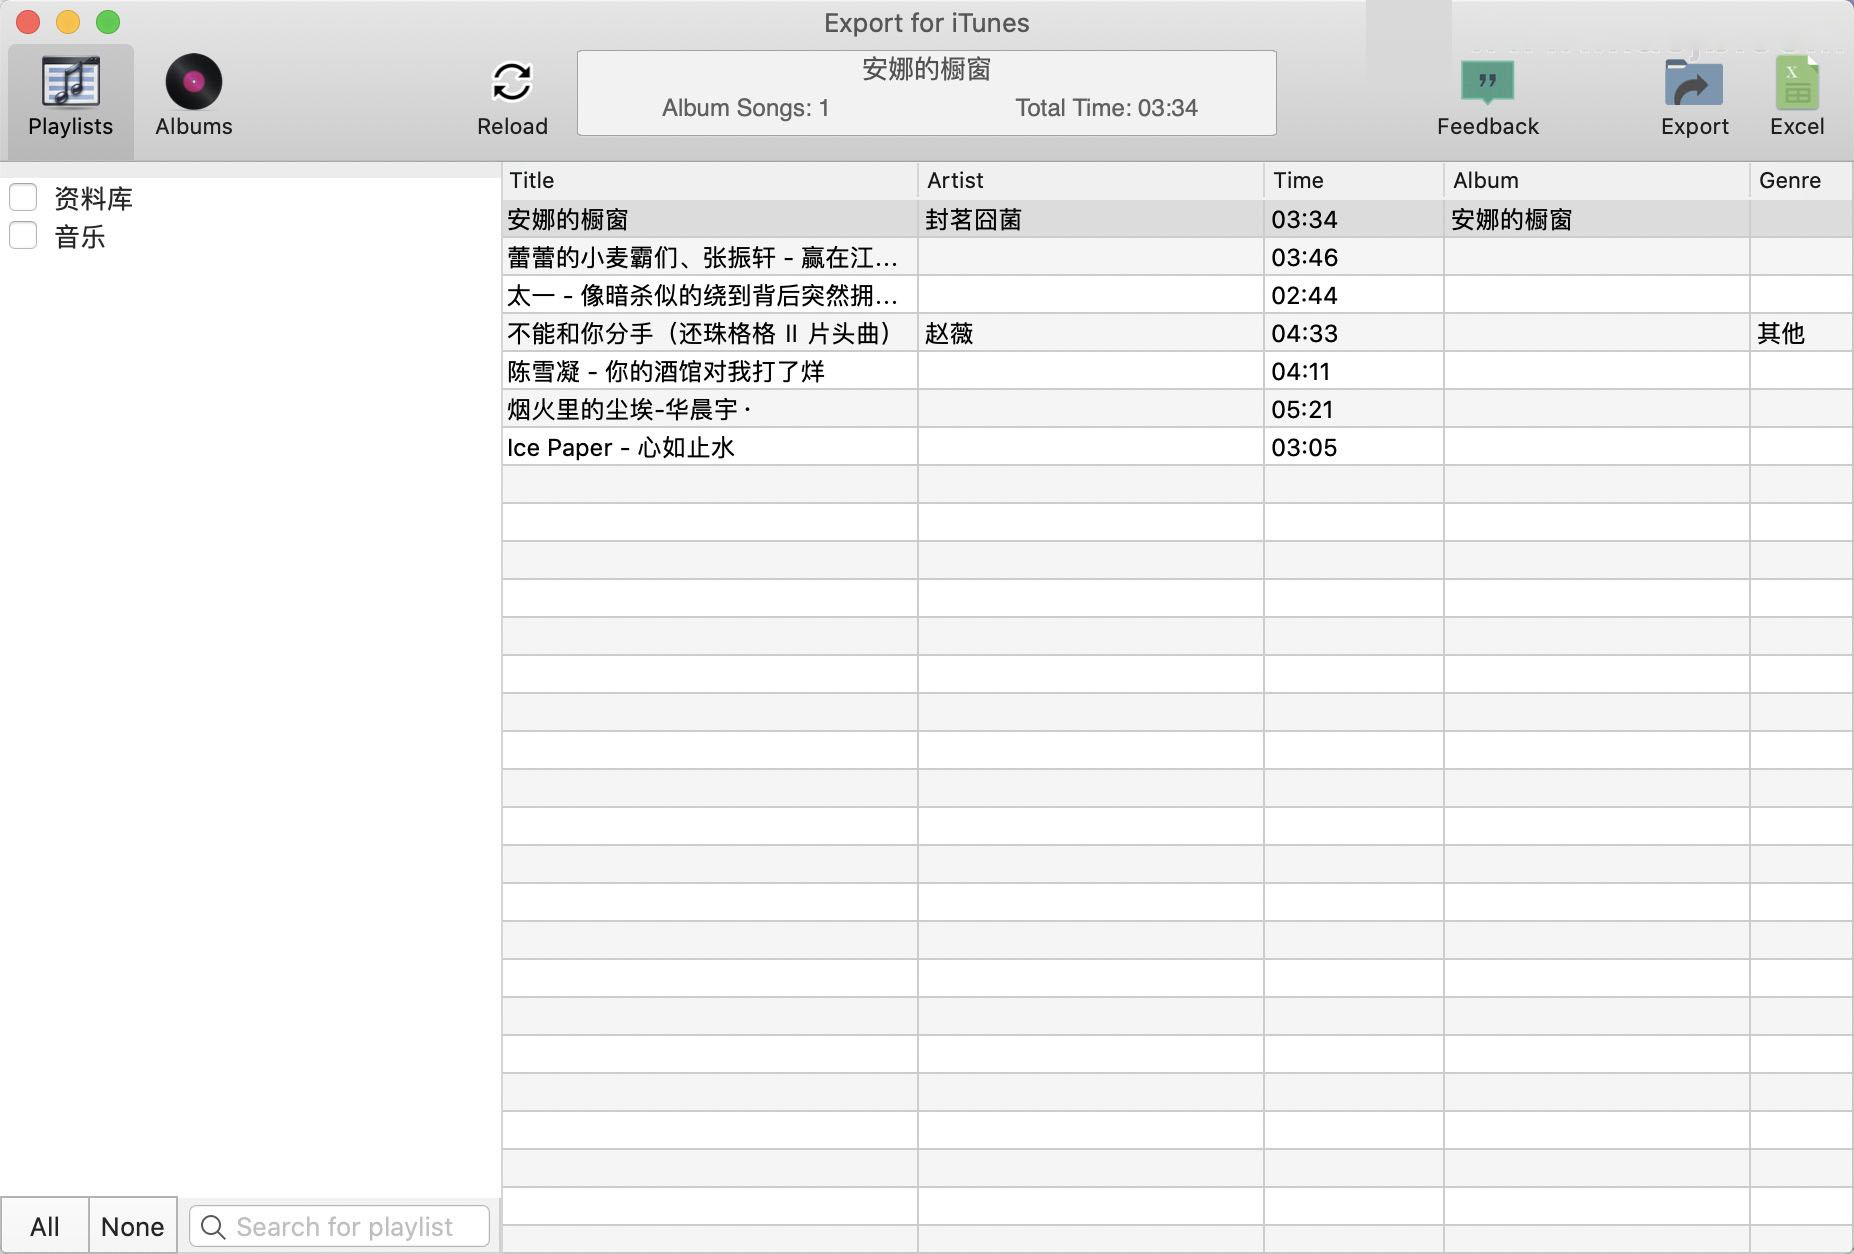Click the None button
The width and height of the screenshot is (1854, 1254).
coord(133,1226)
